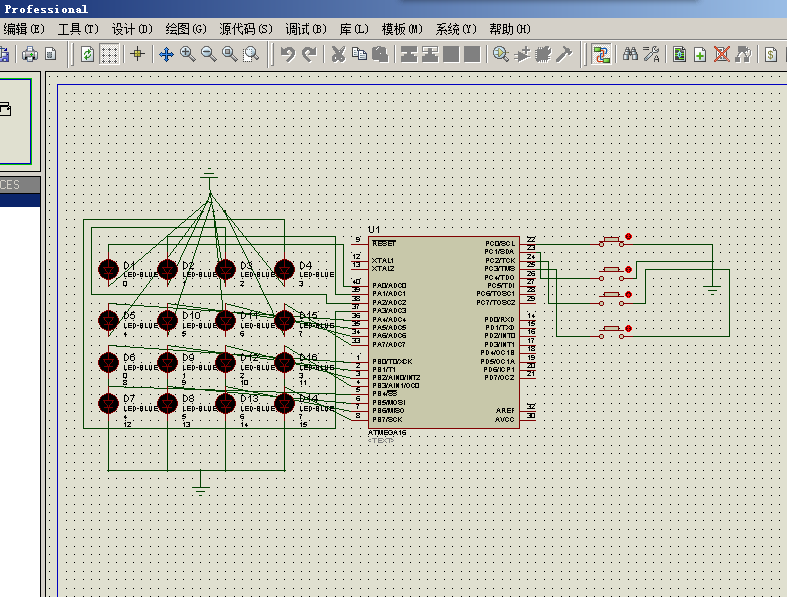Click the Undo arrow icon
The height and width of the screenshot is (597, 787).
288,54
